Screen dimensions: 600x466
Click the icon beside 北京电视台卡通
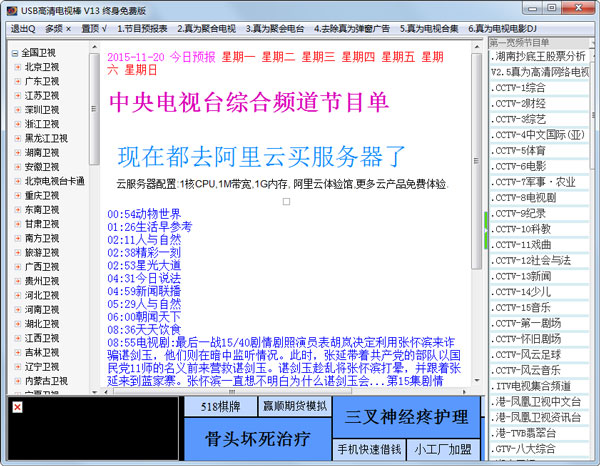(x=18, y=181)
